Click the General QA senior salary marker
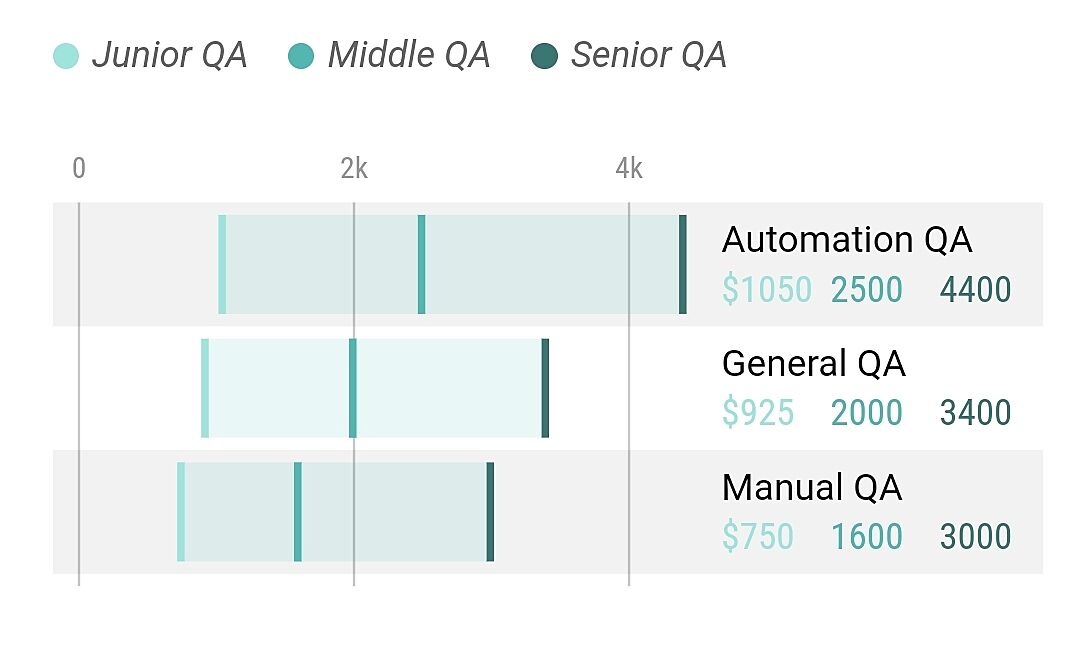This screenshot has height=666, width=1080. click(x=545, y=388)
